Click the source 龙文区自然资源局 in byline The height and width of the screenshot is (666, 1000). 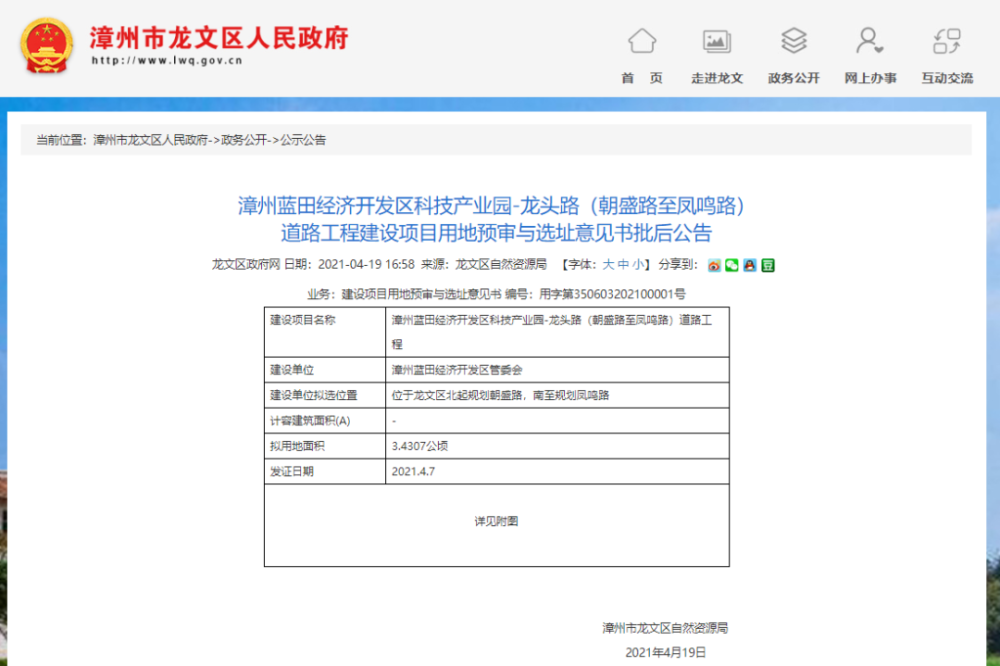click(501, 264)
